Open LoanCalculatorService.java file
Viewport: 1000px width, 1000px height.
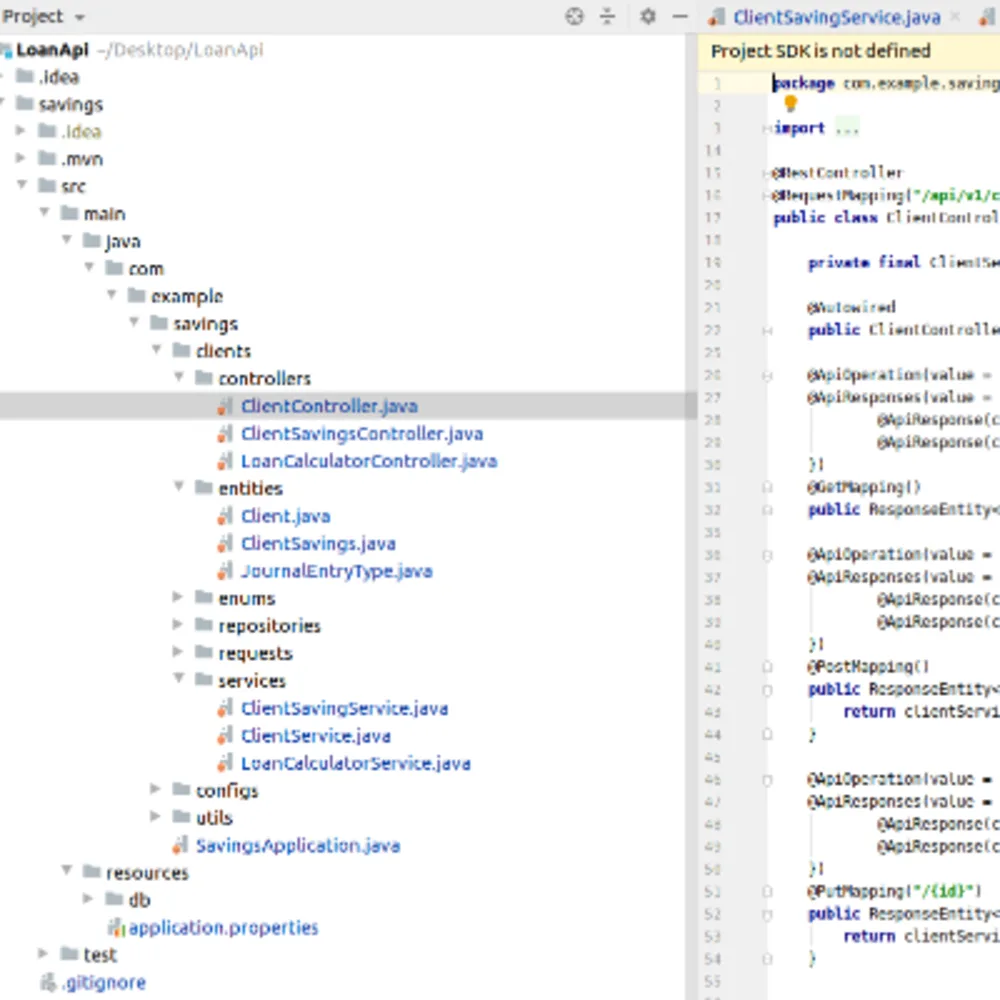[356, 763]
